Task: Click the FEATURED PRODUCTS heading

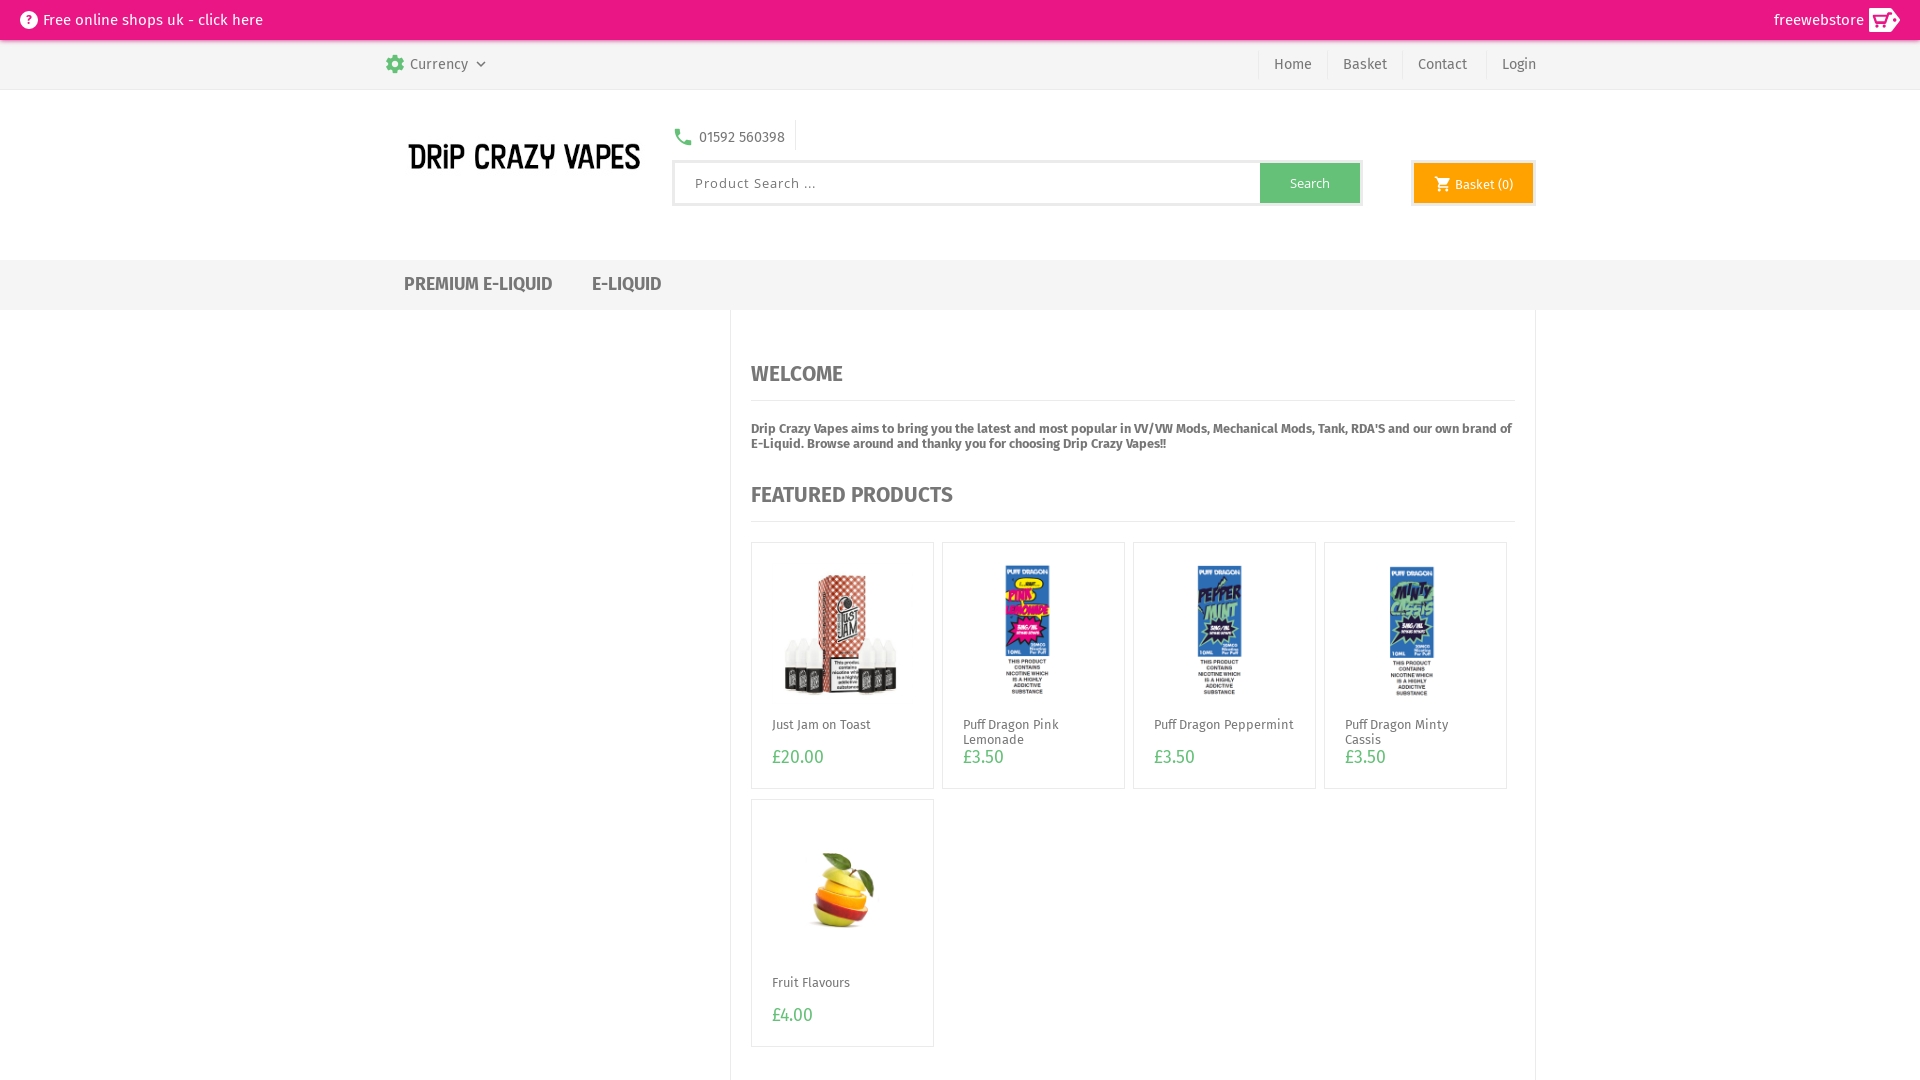Action: pos(852,495)
